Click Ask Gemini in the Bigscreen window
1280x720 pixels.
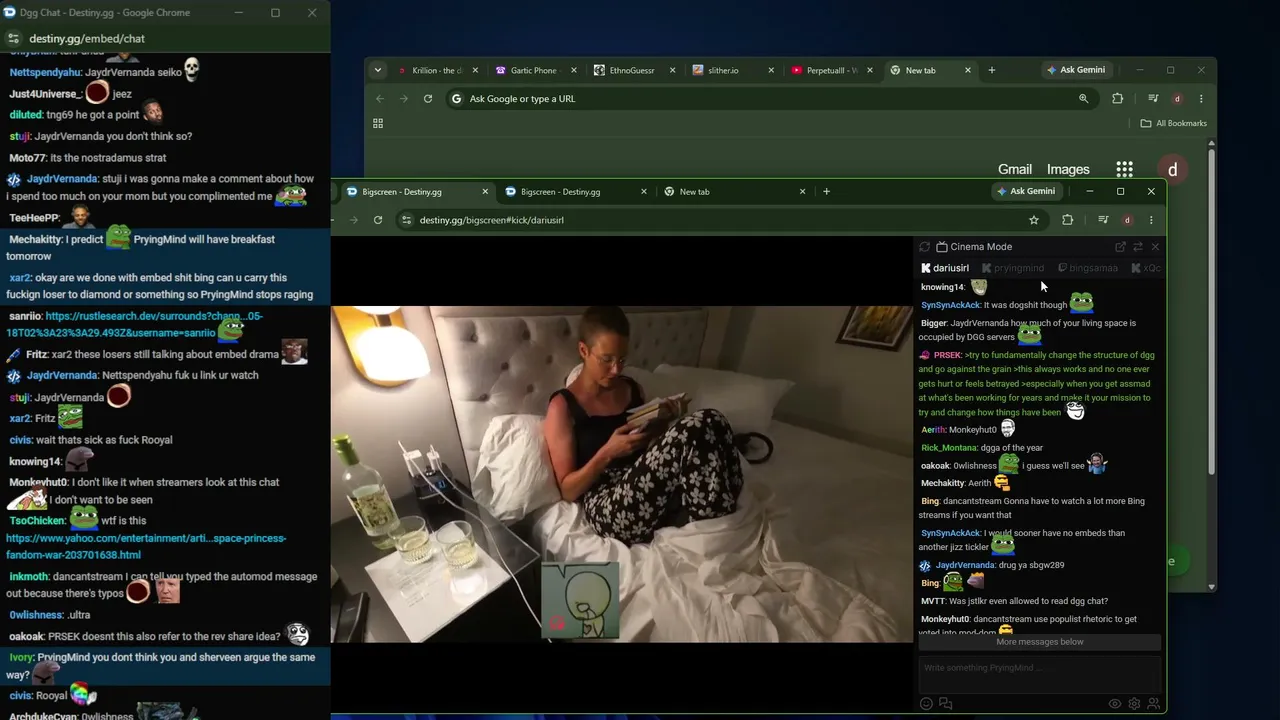click(x=1025, y=191)
